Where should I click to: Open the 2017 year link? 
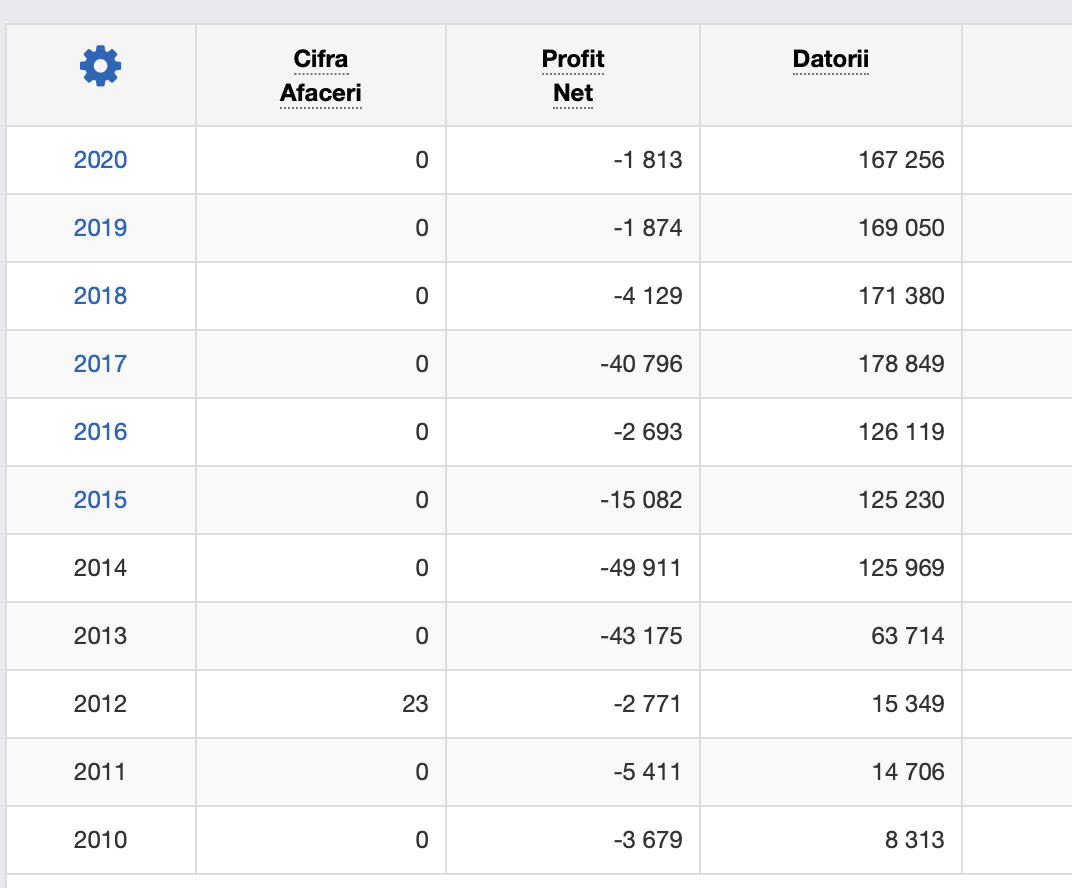pos(100,364)
